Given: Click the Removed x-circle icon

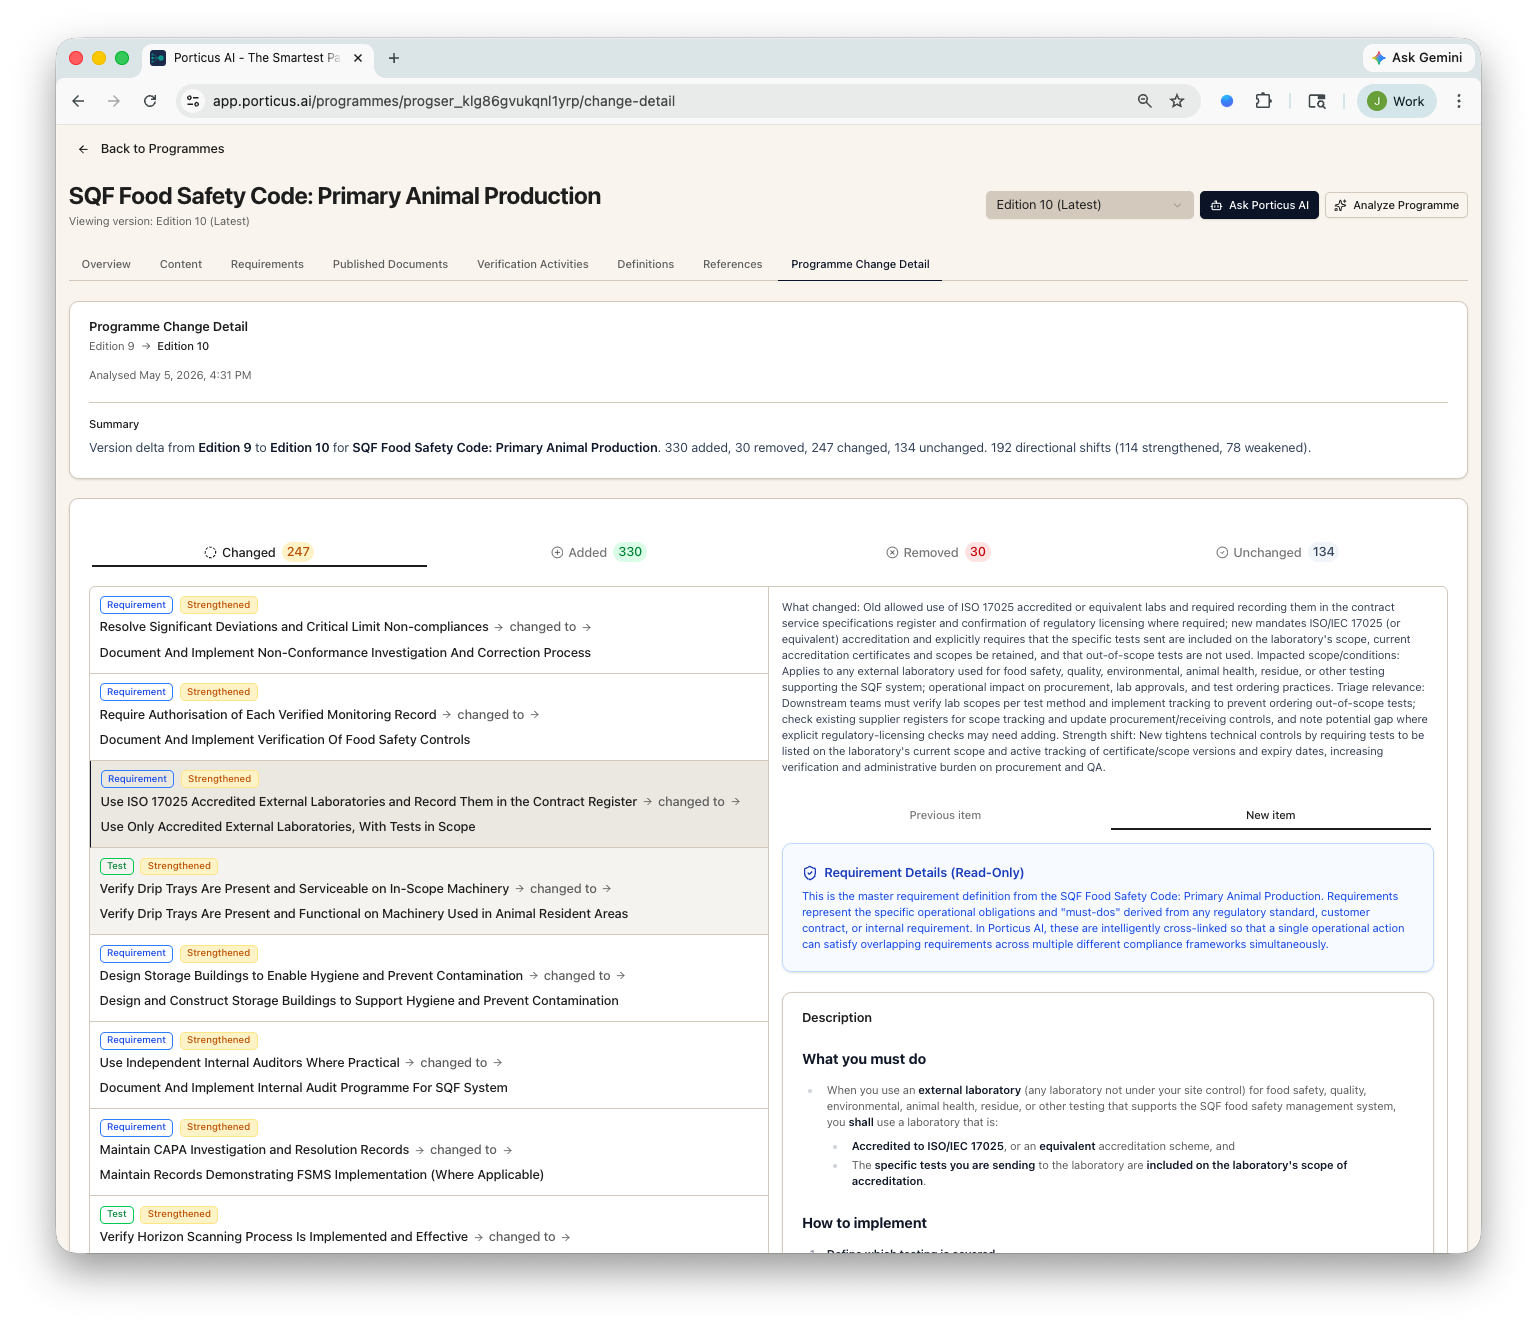Looking at the screenshot, I should [892, 553].
